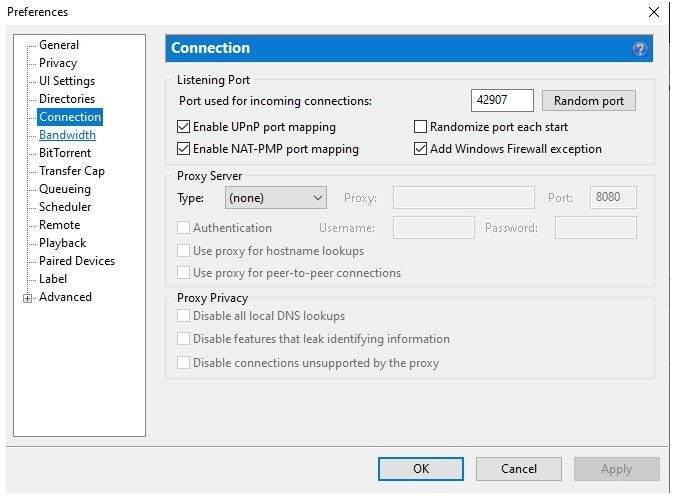Check Disable features that leak identifying information
Screen dimensions: 675x496
tap(183, 339)
